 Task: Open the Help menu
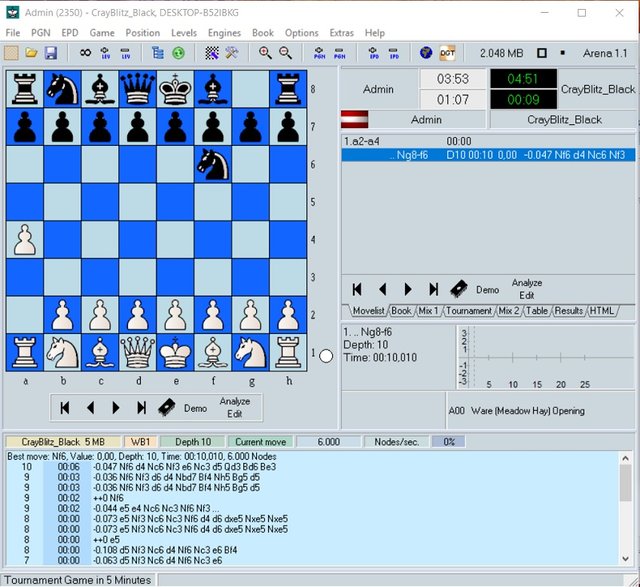click(x=375, y=33)
